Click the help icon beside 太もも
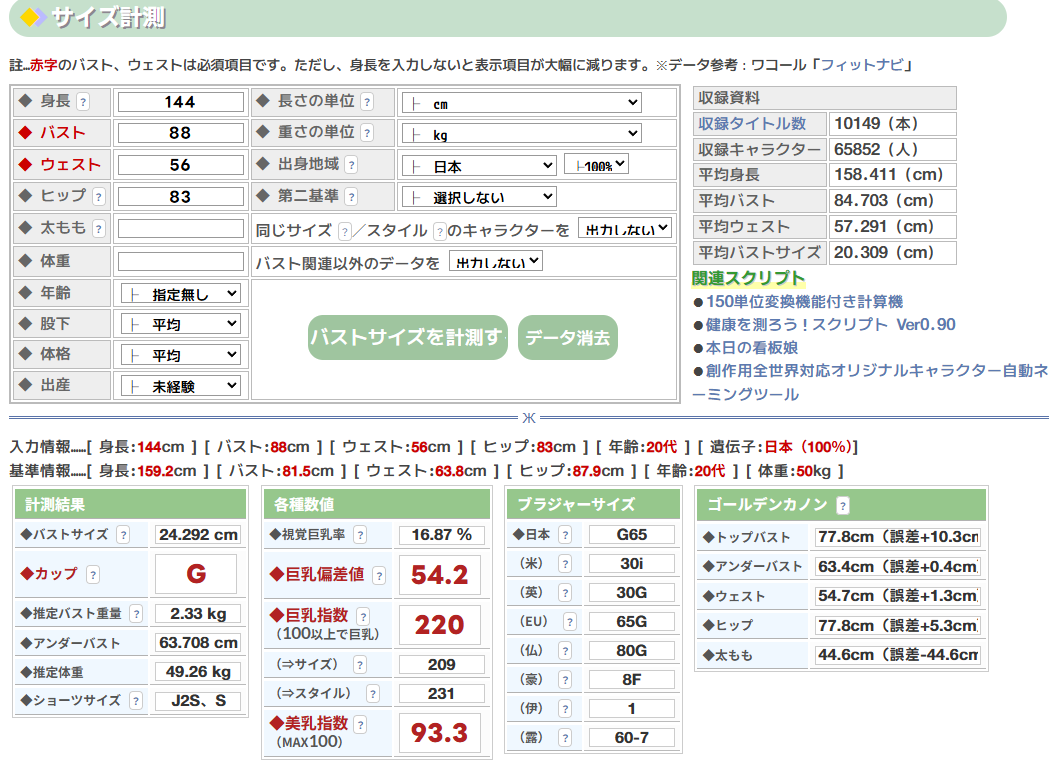The height and width of the screenshot is (773, 1057). pos(98,229)
